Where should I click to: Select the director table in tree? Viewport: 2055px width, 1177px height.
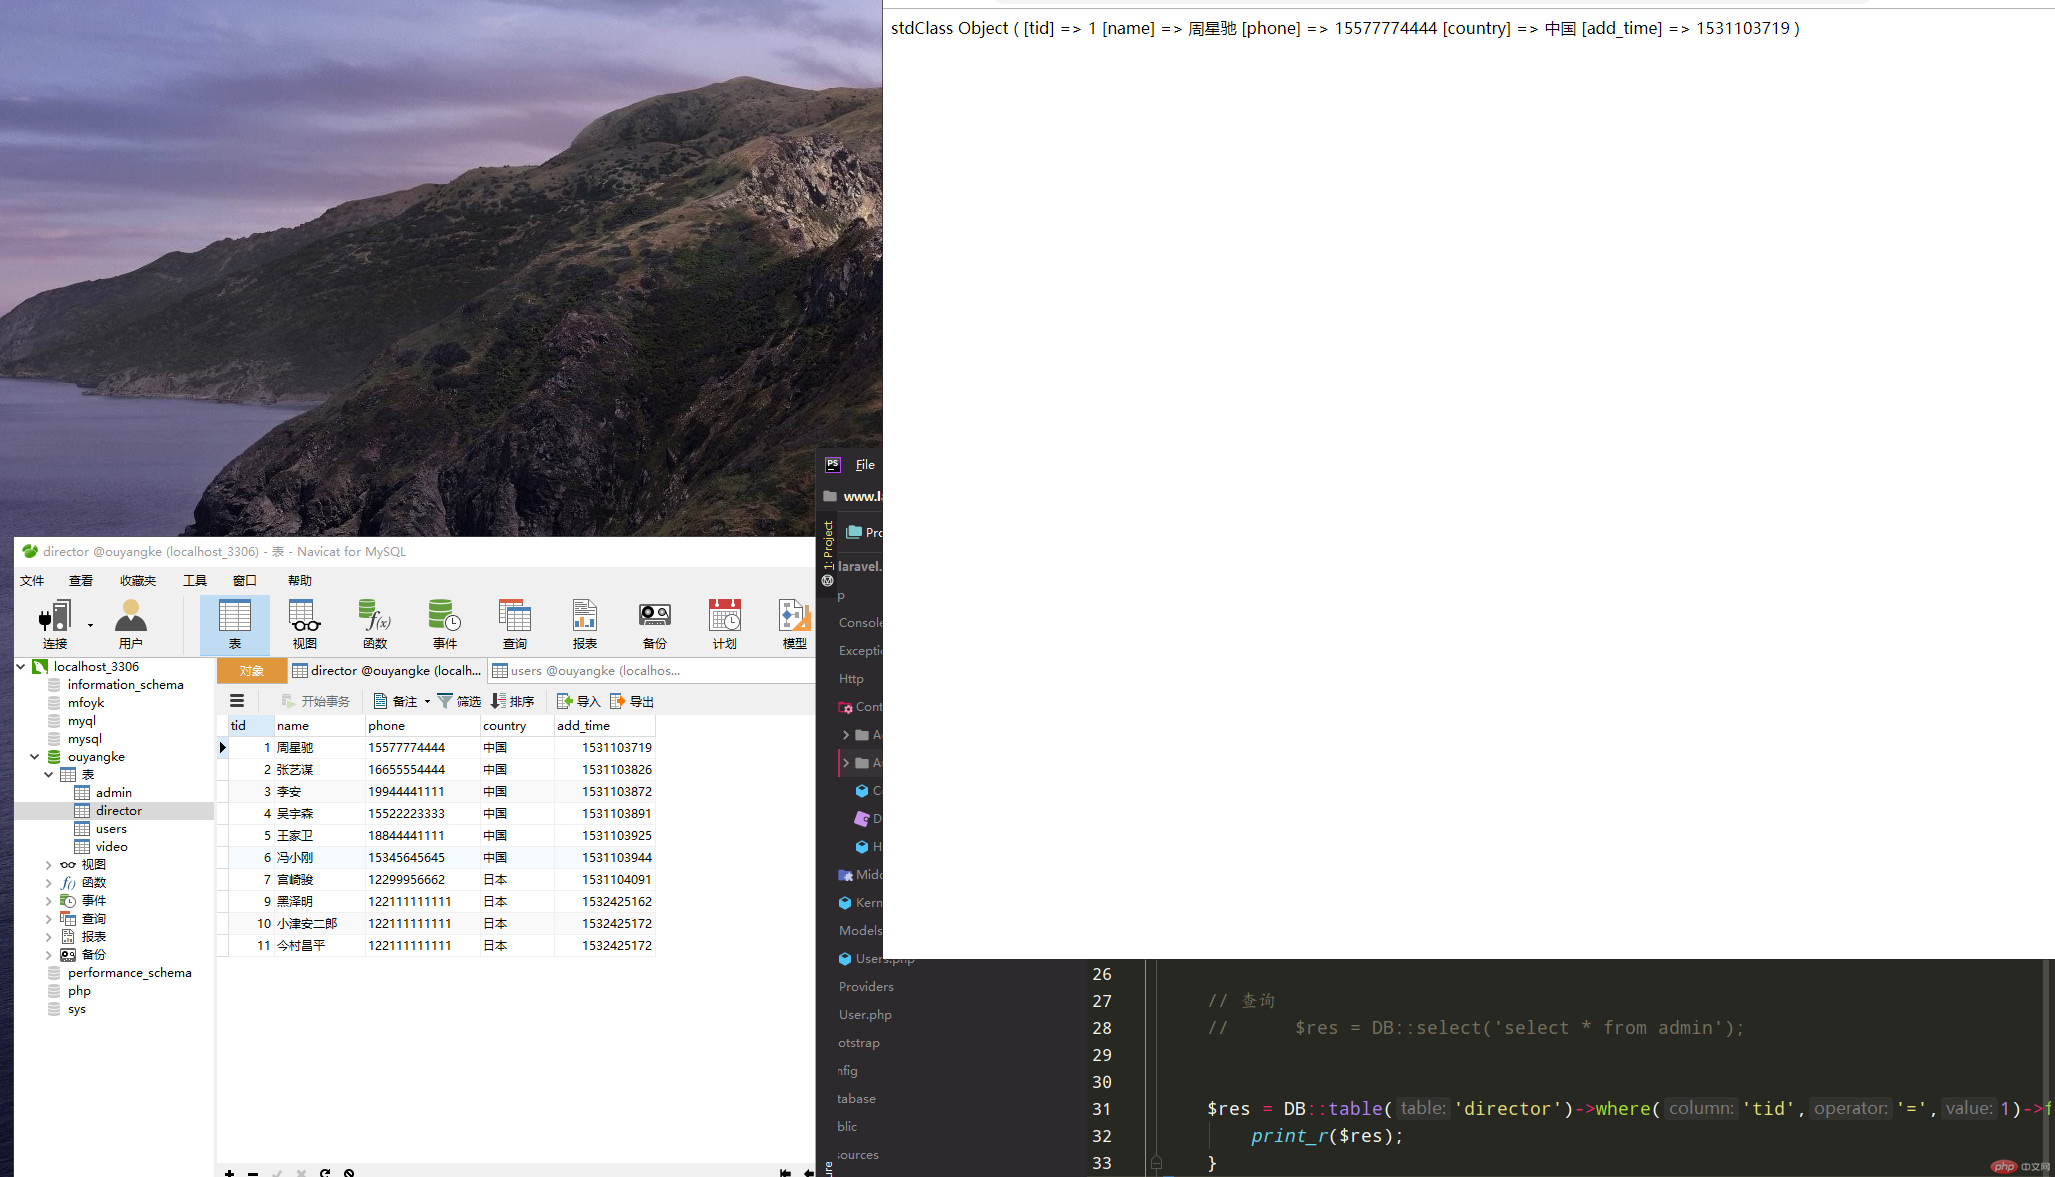(x=119, y=810)
